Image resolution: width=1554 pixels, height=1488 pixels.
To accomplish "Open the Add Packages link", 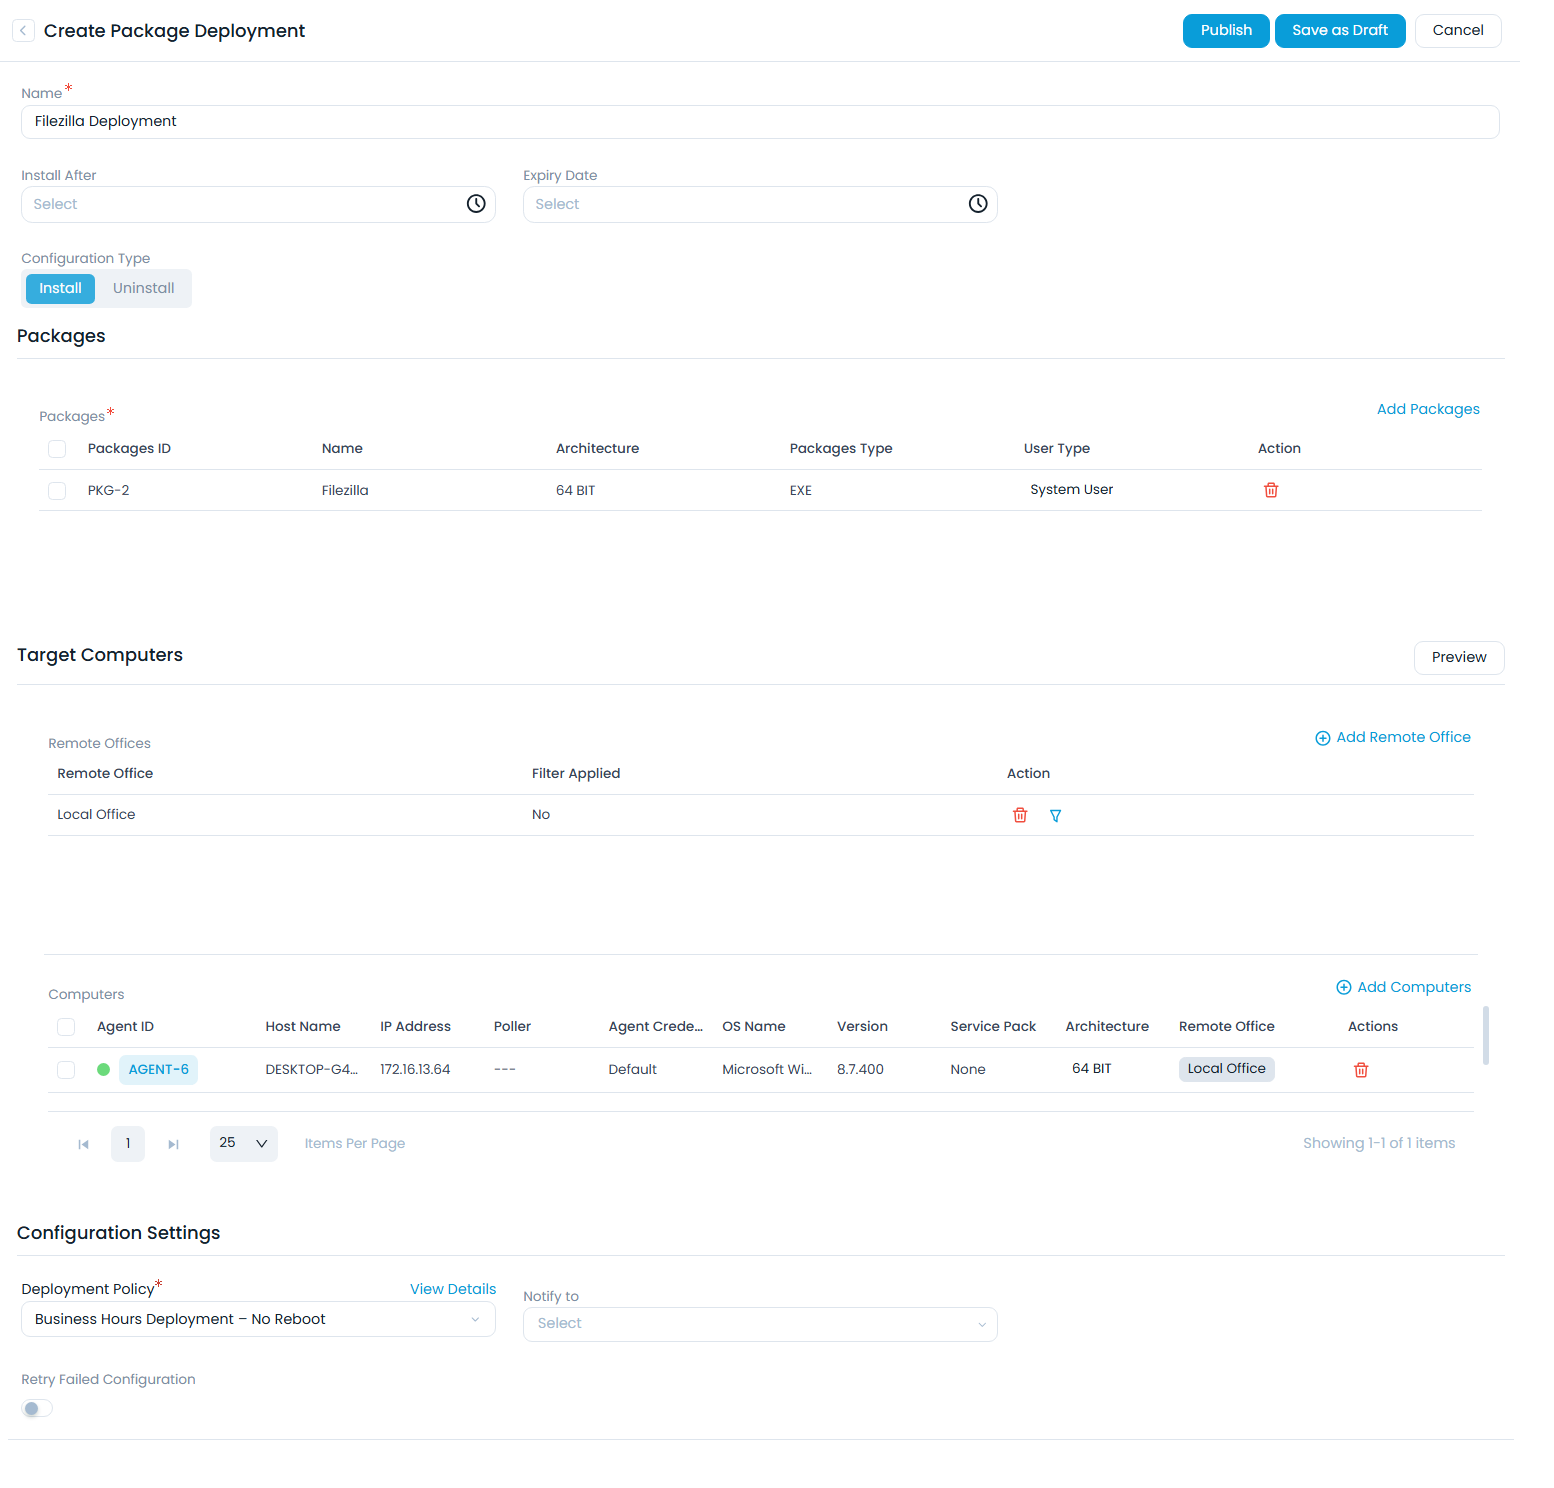I will 1427,409.
